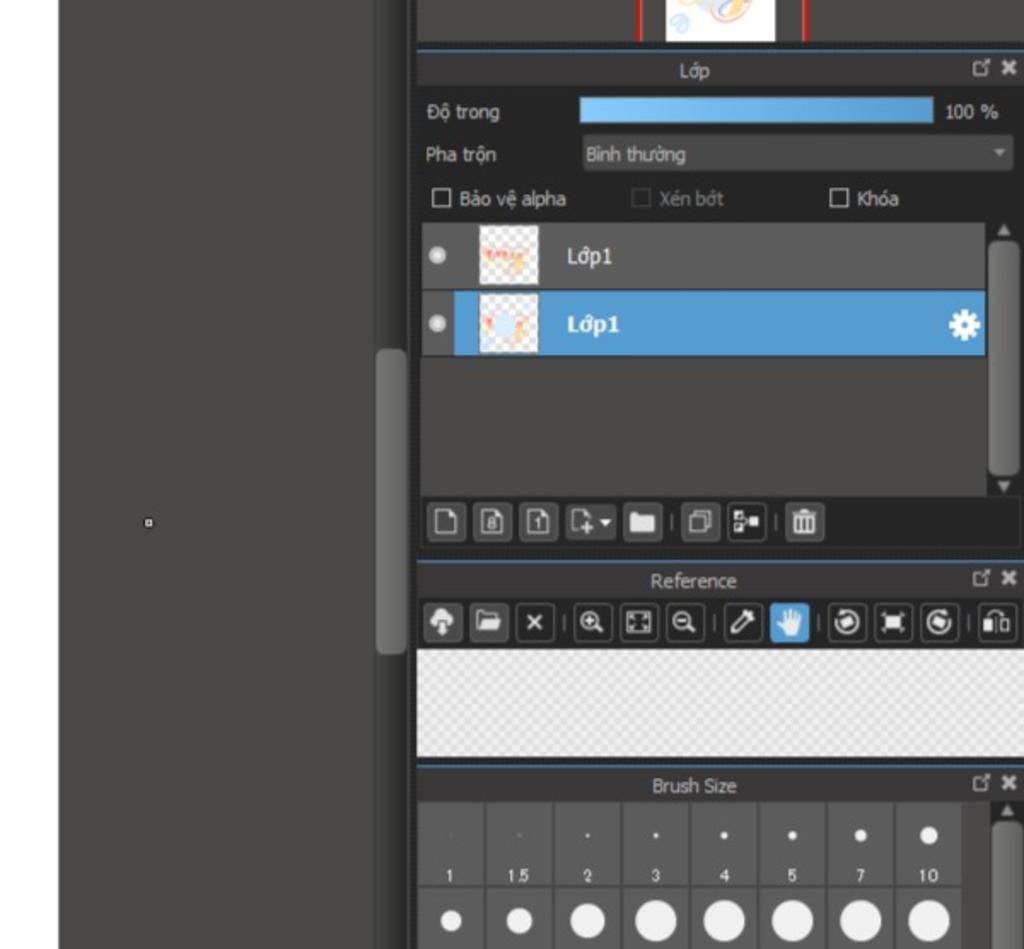The width and height of the screenshot is (1024, 949).
Task: Duplicate the selected layer
Action: pos(700,522)
